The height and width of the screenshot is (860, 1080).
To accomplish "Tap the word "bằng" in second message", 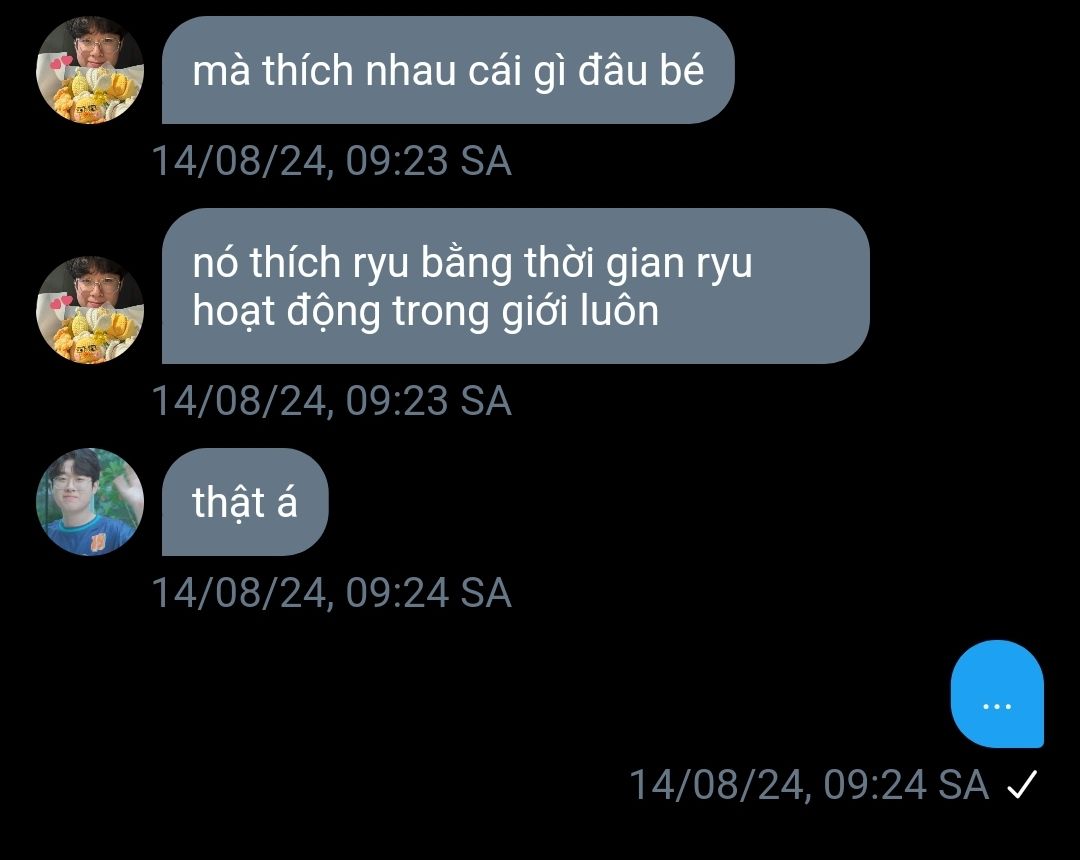I will (x=466, y=264).
